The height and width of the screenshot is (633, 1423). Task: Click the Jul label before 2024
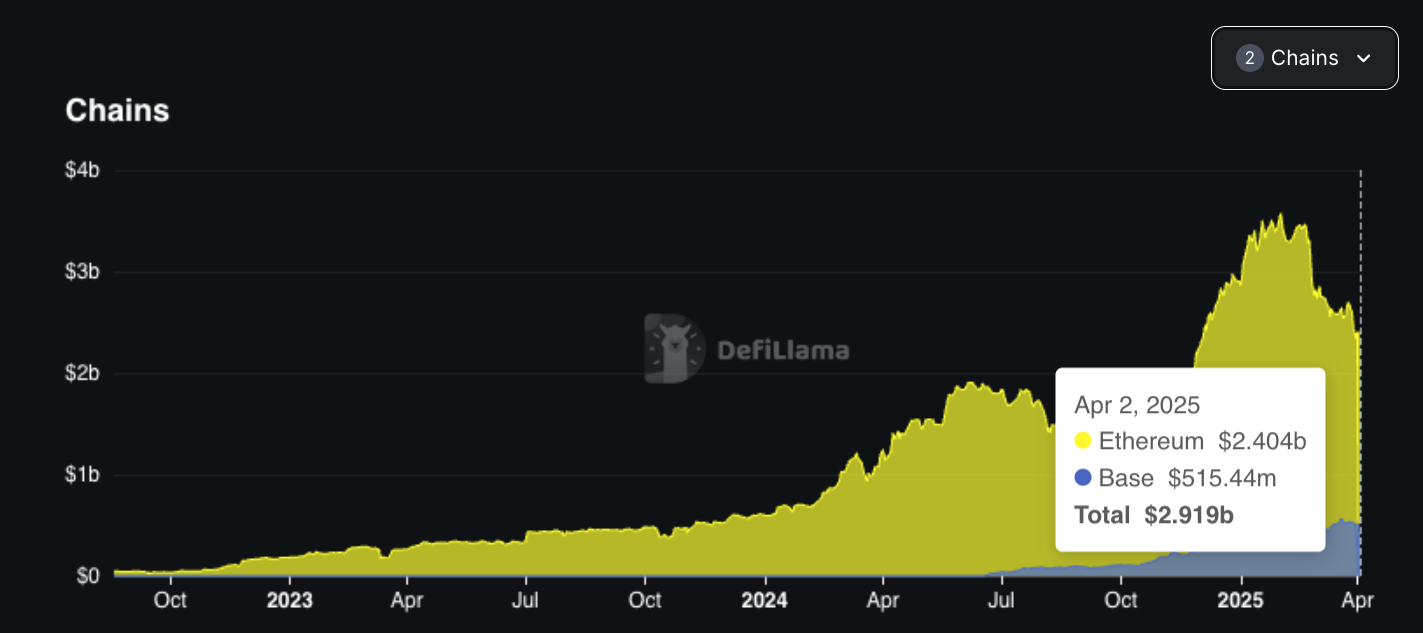coord(526,600)
